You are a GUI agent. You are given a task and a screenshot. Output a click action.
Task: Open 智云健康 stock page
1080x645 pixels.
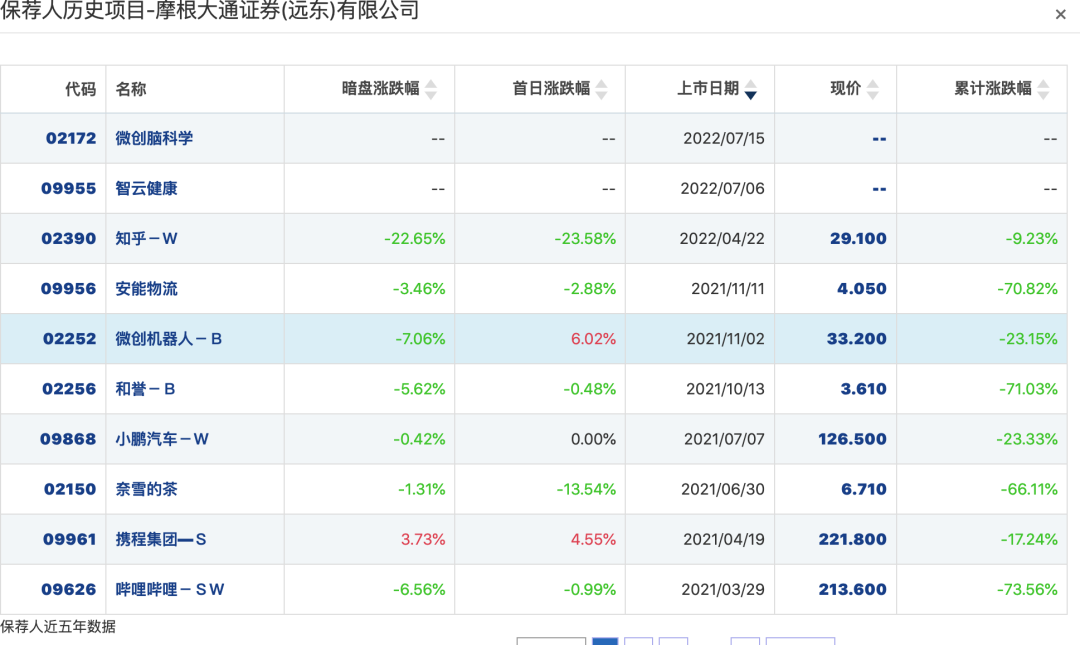(146, 189)
